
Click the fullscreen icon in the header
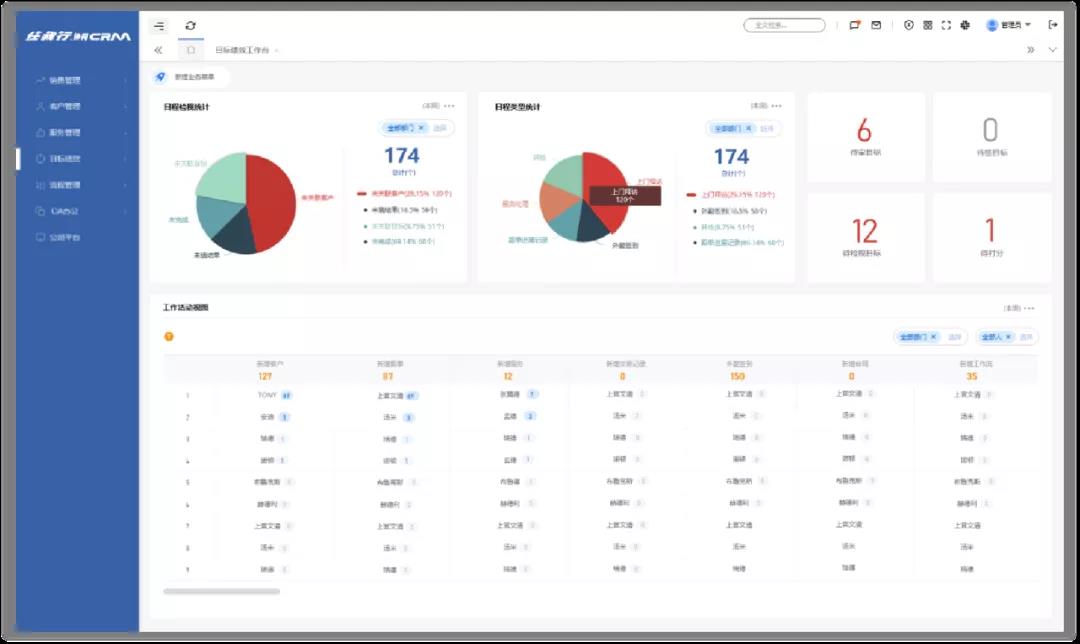click(x=946, y=25)
